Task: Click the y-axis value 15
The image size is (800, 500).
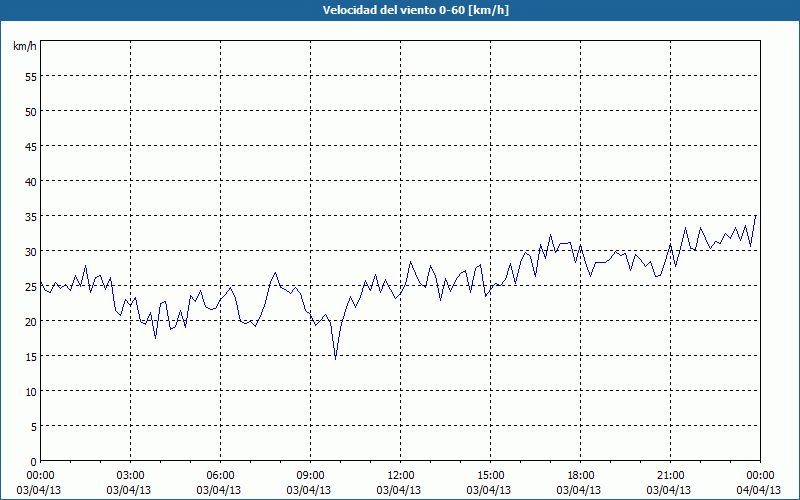Action: coord(31,357)
